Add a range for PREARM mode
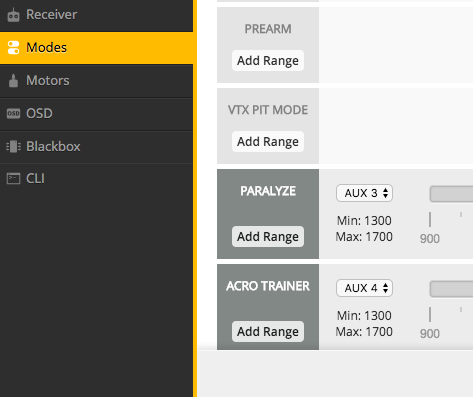Viewport: 473px width, 397px height. click(x=268, y=61)
